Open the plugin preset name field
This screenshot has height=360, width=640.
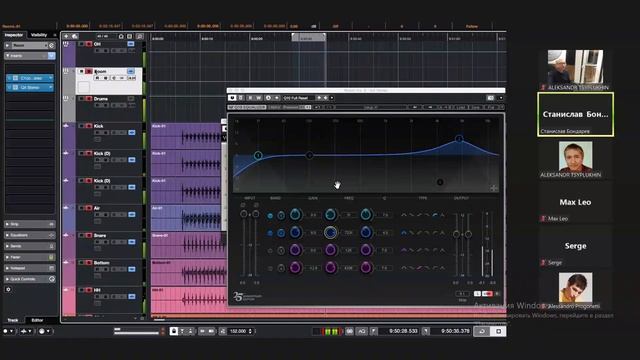[x=298, y=98]
